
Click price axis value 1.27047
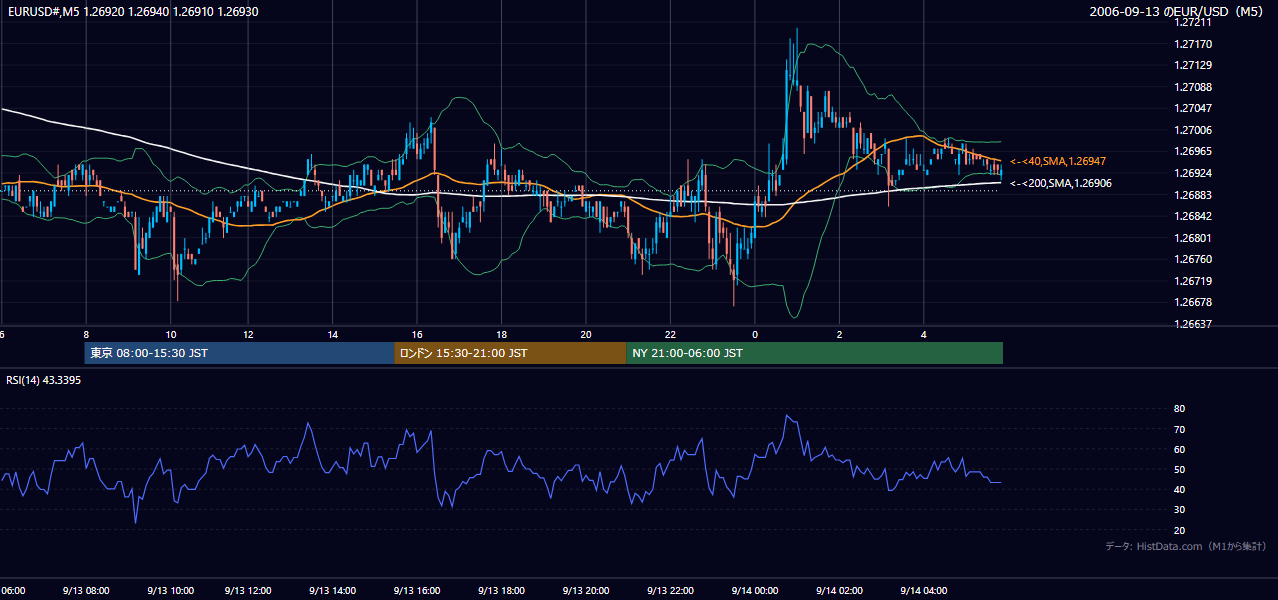coord(1194,109)
